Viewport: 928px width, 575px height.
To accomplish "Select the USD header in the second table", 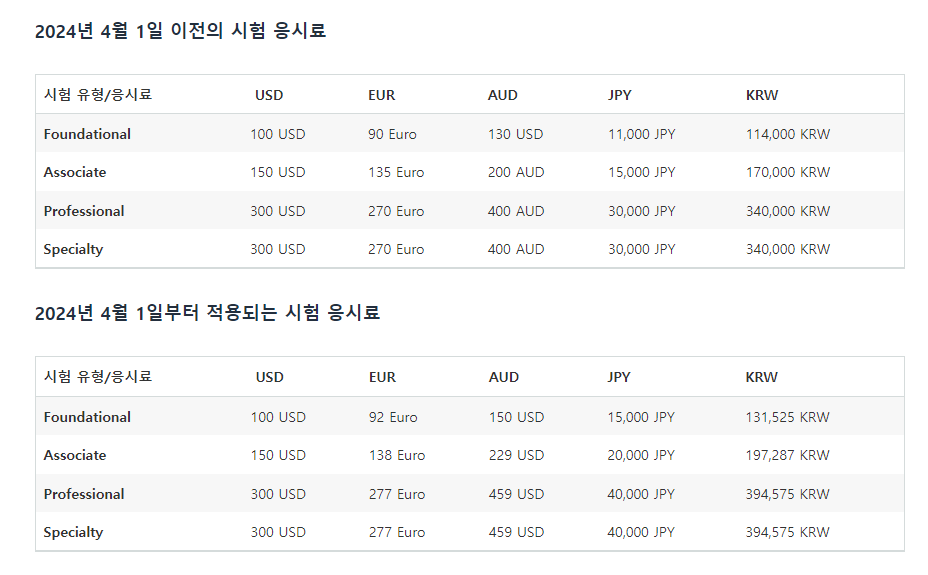I will tap(269, 377).
